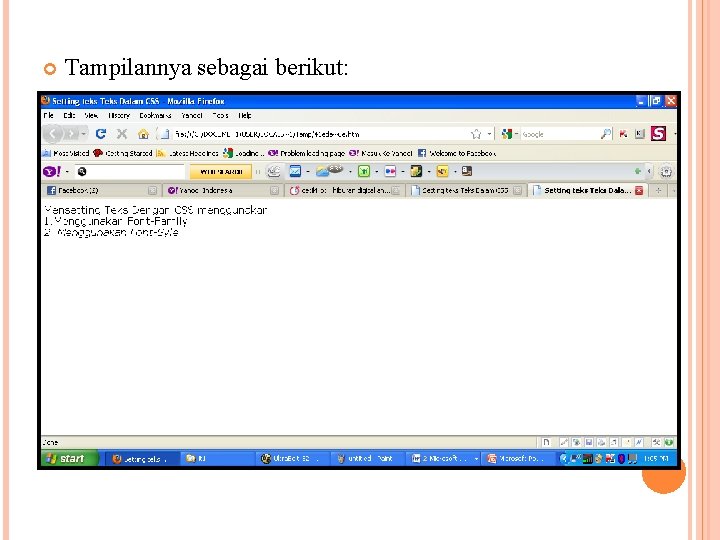
Task: Expand the Yahoo! logo dropdown arrow
Action: [68, 172]
